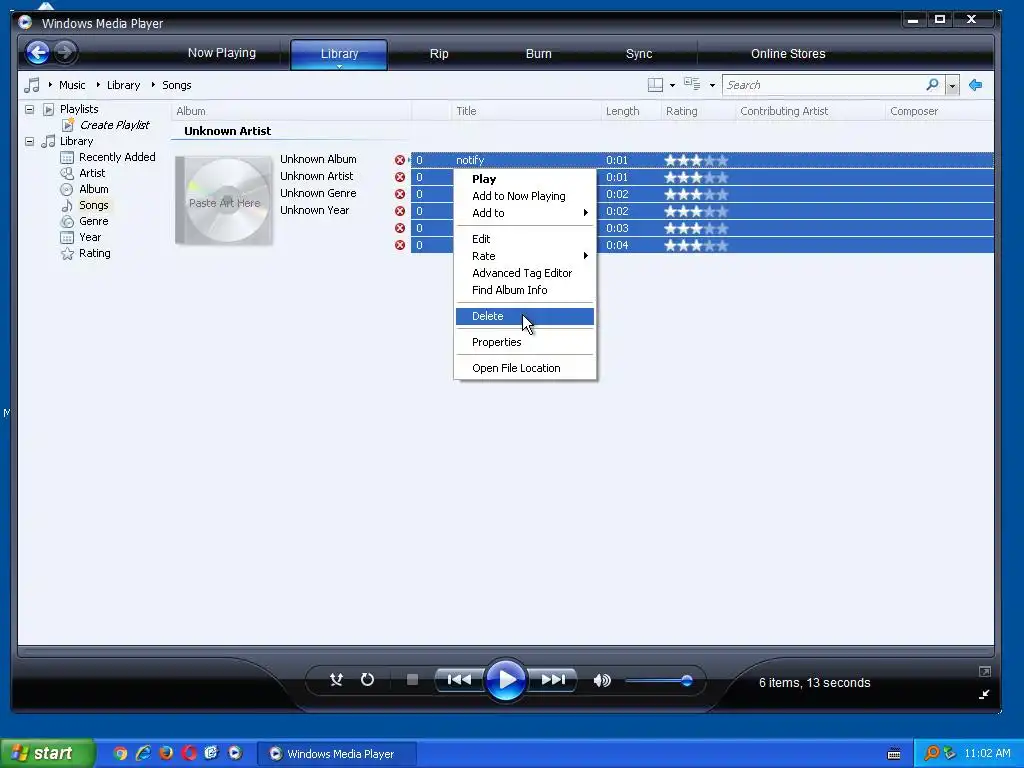Open the layout options icon

(x=655, y=85)
